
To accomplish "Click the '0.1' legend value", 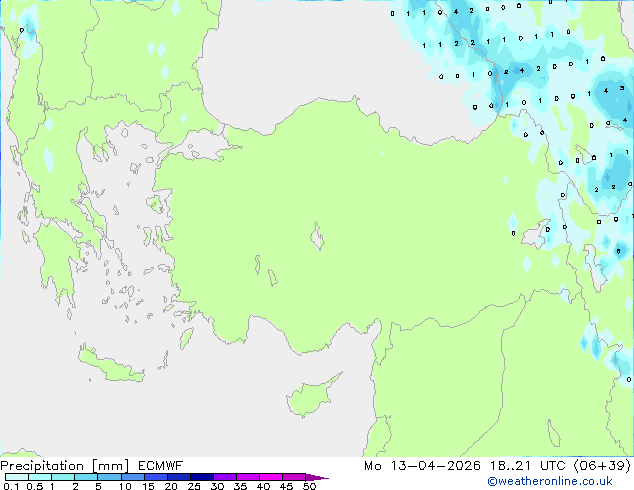I will pyautogui.click(x=11, y=486).
